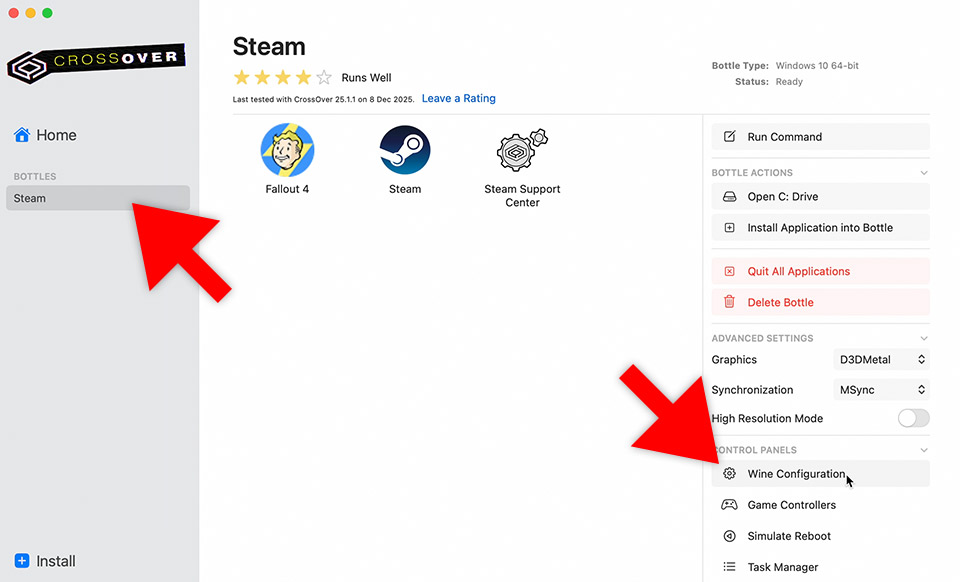Open Task Manager from control panels
This screenshot has width=960, height=582.
tap(782, 567)
